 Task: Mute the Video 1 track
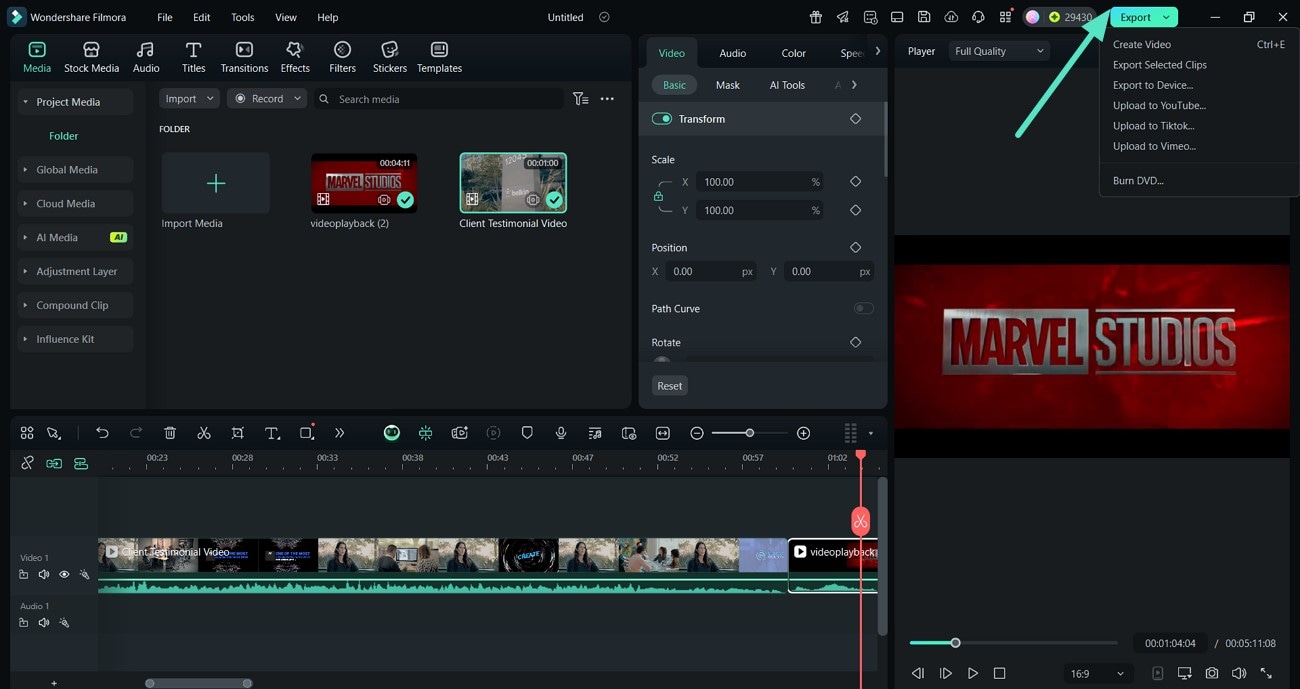coord(44,575)
